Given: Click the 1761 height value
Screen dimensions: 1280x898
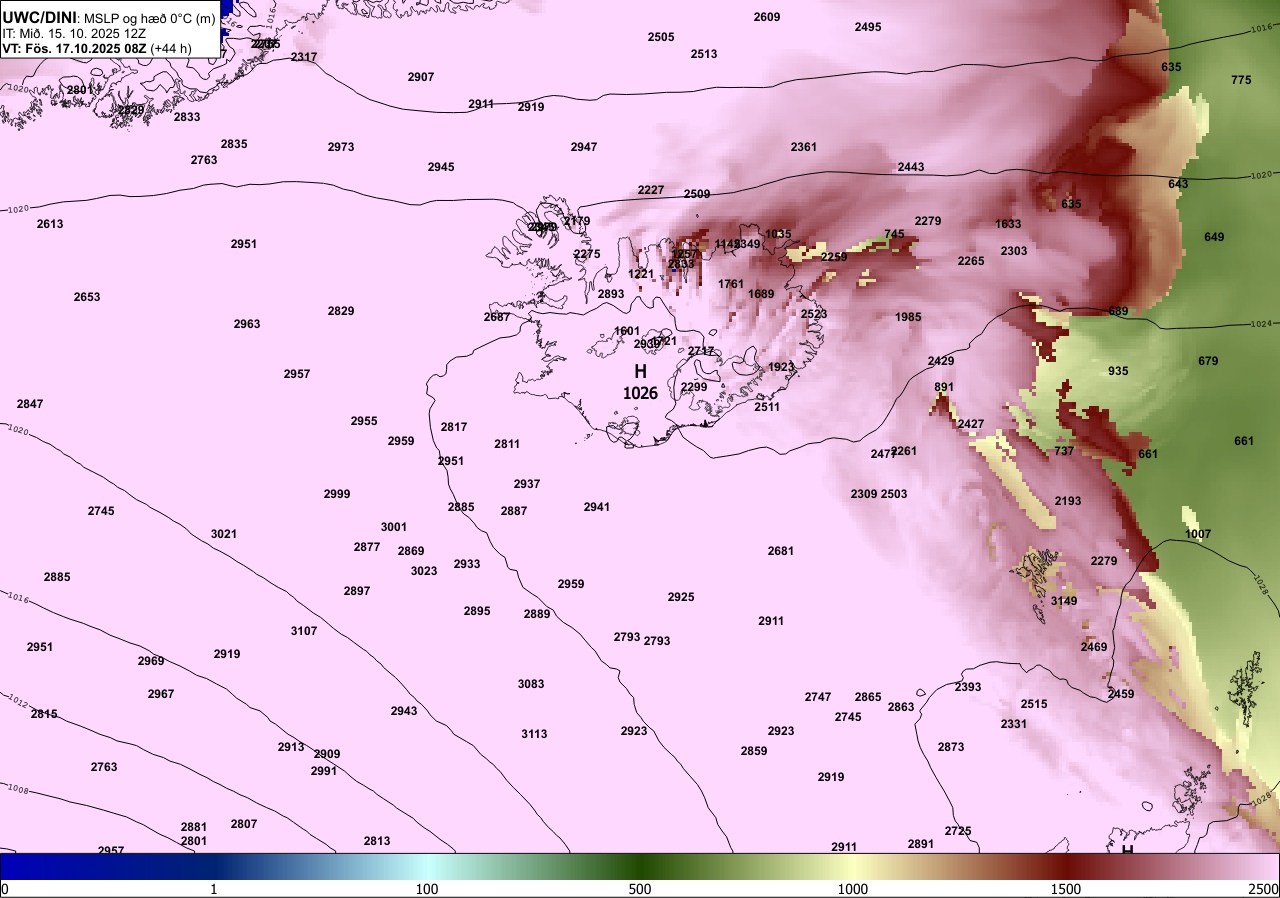Looking at the screenshot, I should coord(731,284).
